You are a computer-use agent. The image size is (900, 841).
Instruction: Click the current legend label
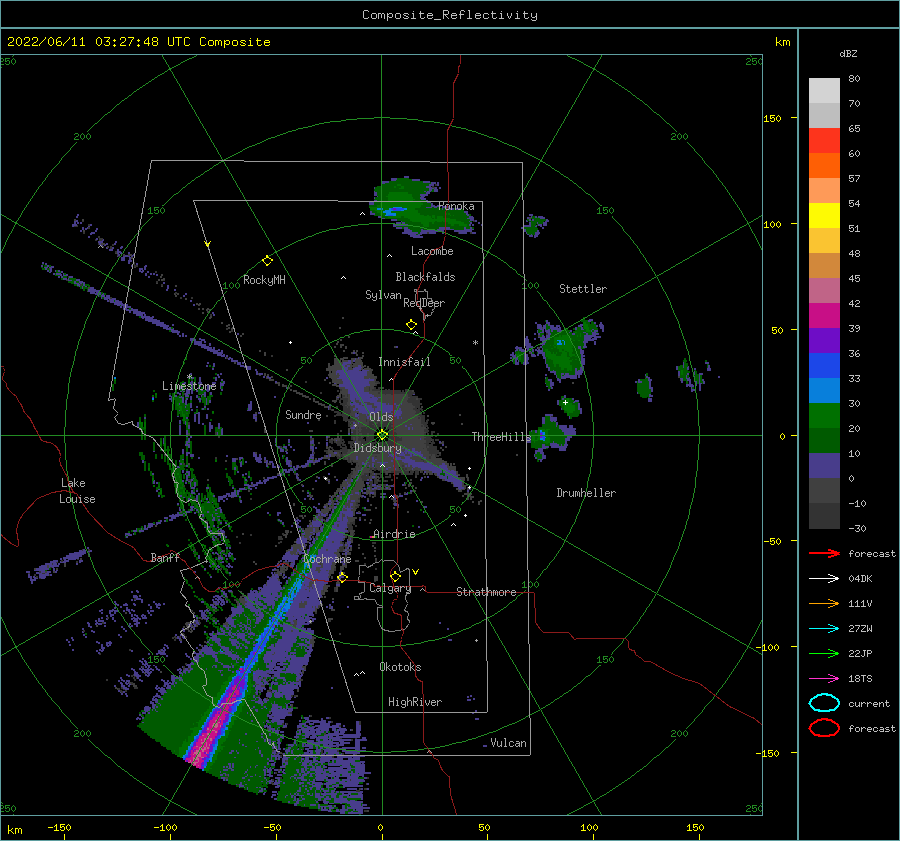tap(869, 703)
